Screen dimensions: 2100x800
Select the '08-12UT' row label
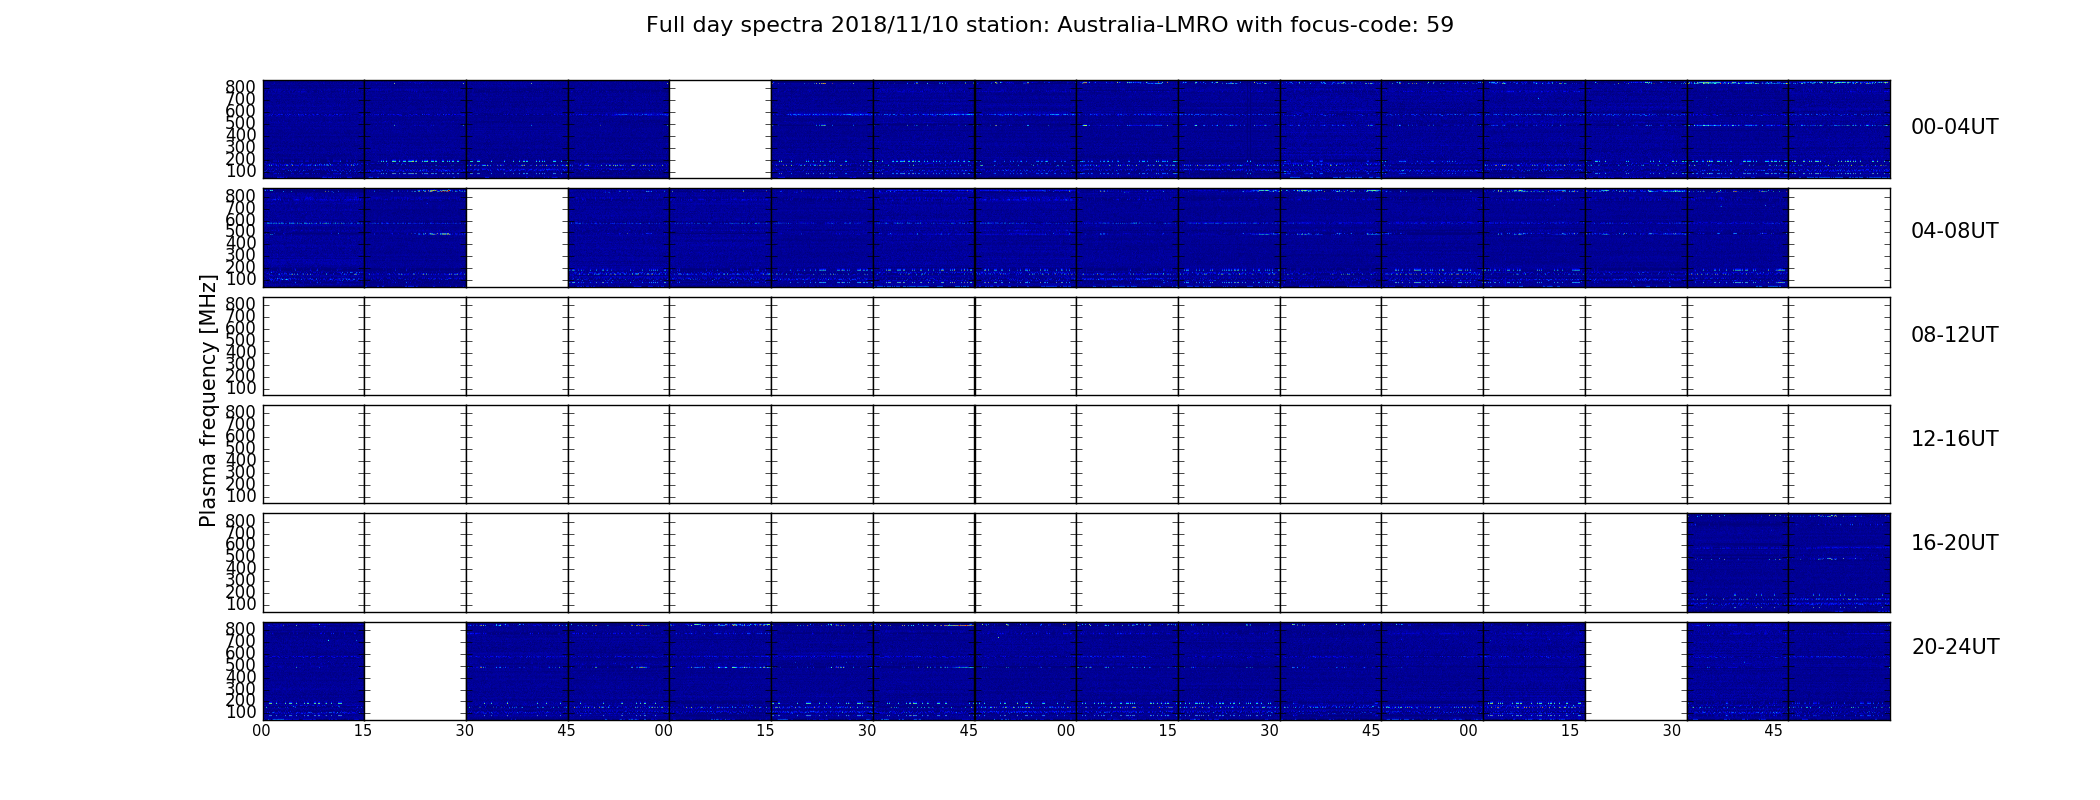pos(1955,335)
